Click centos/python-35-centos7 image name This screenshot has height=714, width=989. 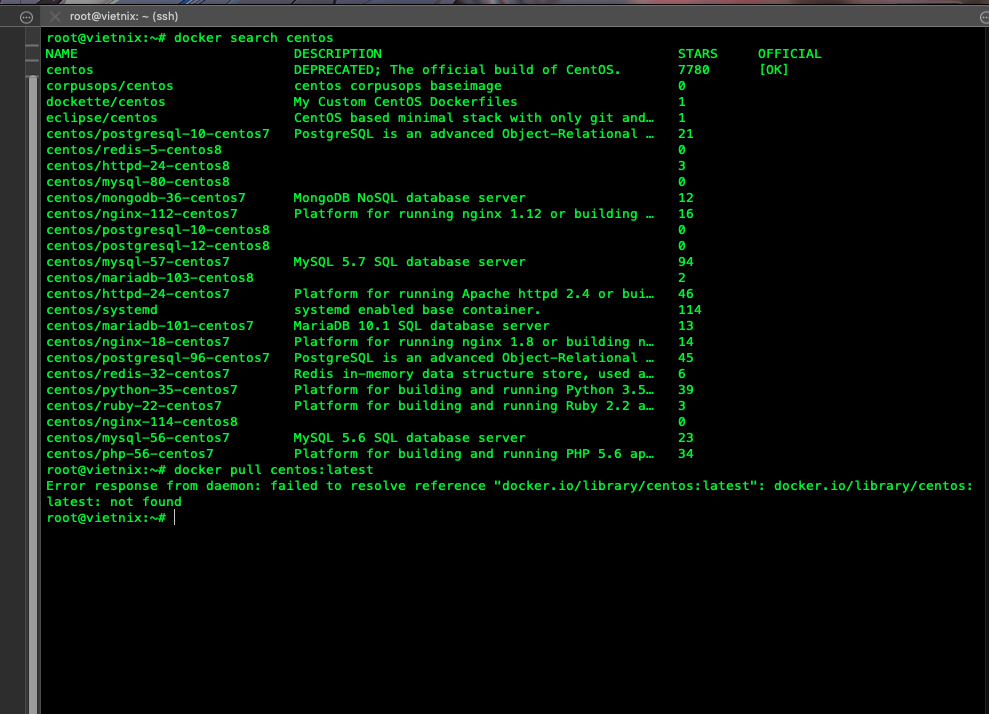(x=142, y=390)
